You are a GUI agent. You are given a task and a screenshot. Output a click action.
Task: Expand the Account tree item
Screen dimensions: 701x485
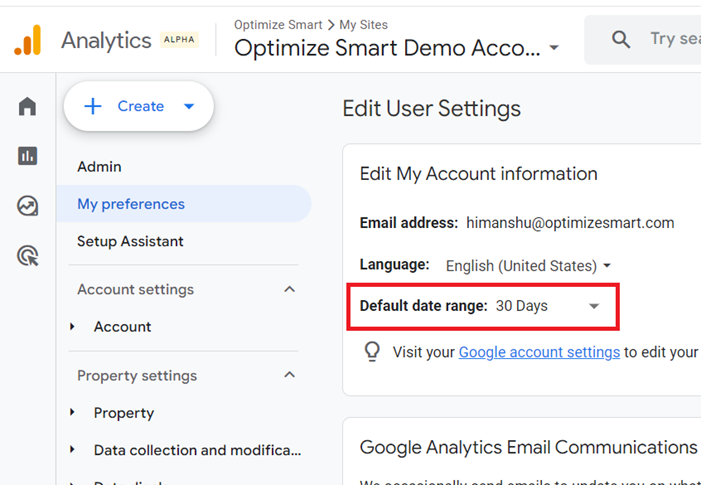[72, 327]
